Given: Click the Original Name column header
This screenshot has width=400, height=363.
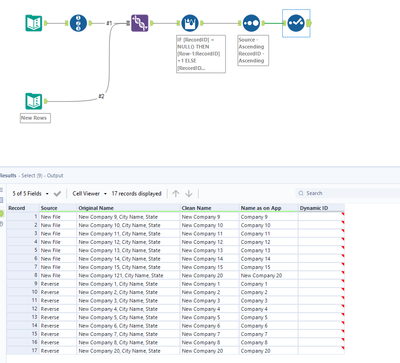Looking at the screenshot, I should click(x=128, y=208).
